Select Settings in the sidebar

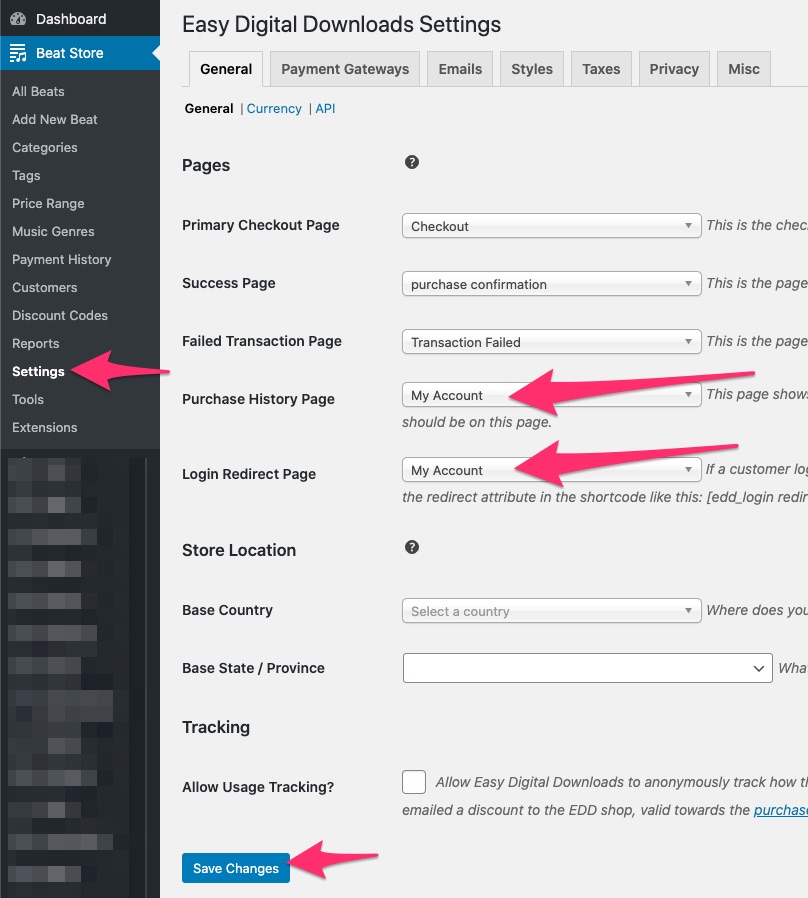pyautogui.click(x=38, y=372)
